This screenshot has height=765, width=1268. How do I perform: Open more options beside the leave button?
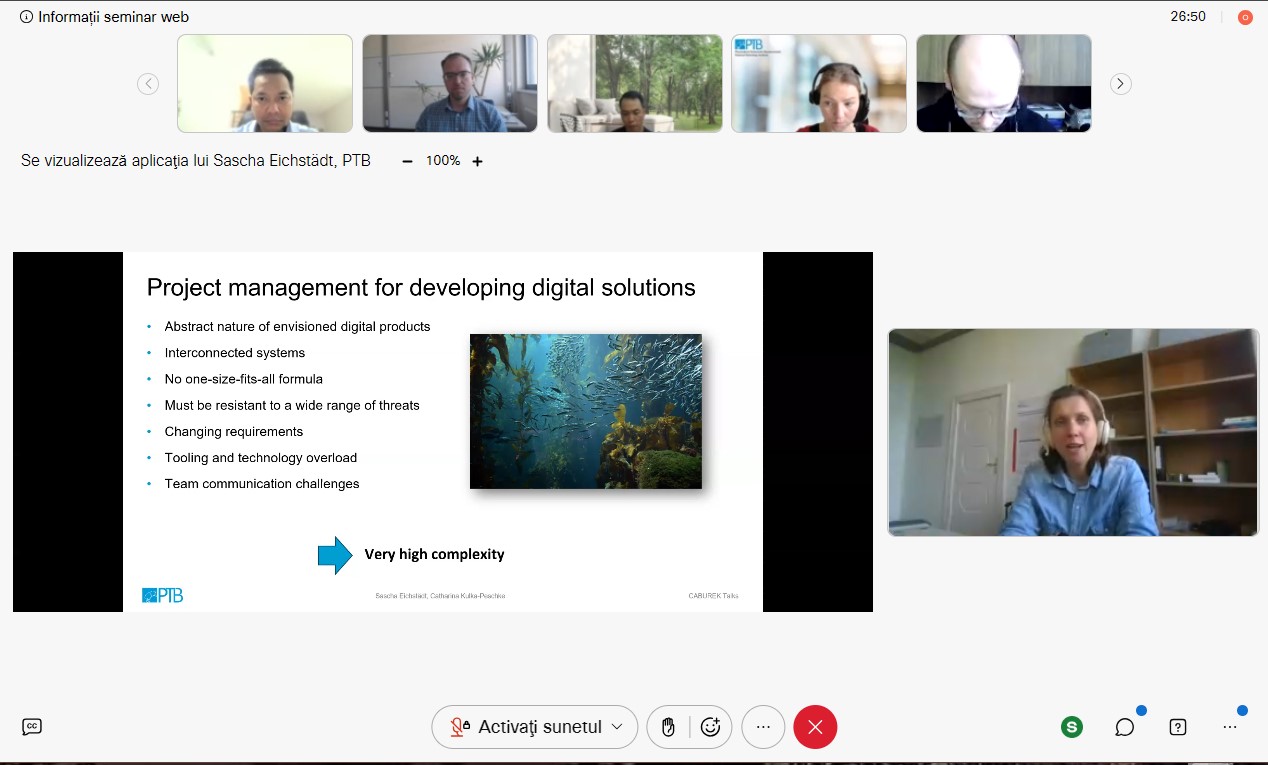point(764,727)
